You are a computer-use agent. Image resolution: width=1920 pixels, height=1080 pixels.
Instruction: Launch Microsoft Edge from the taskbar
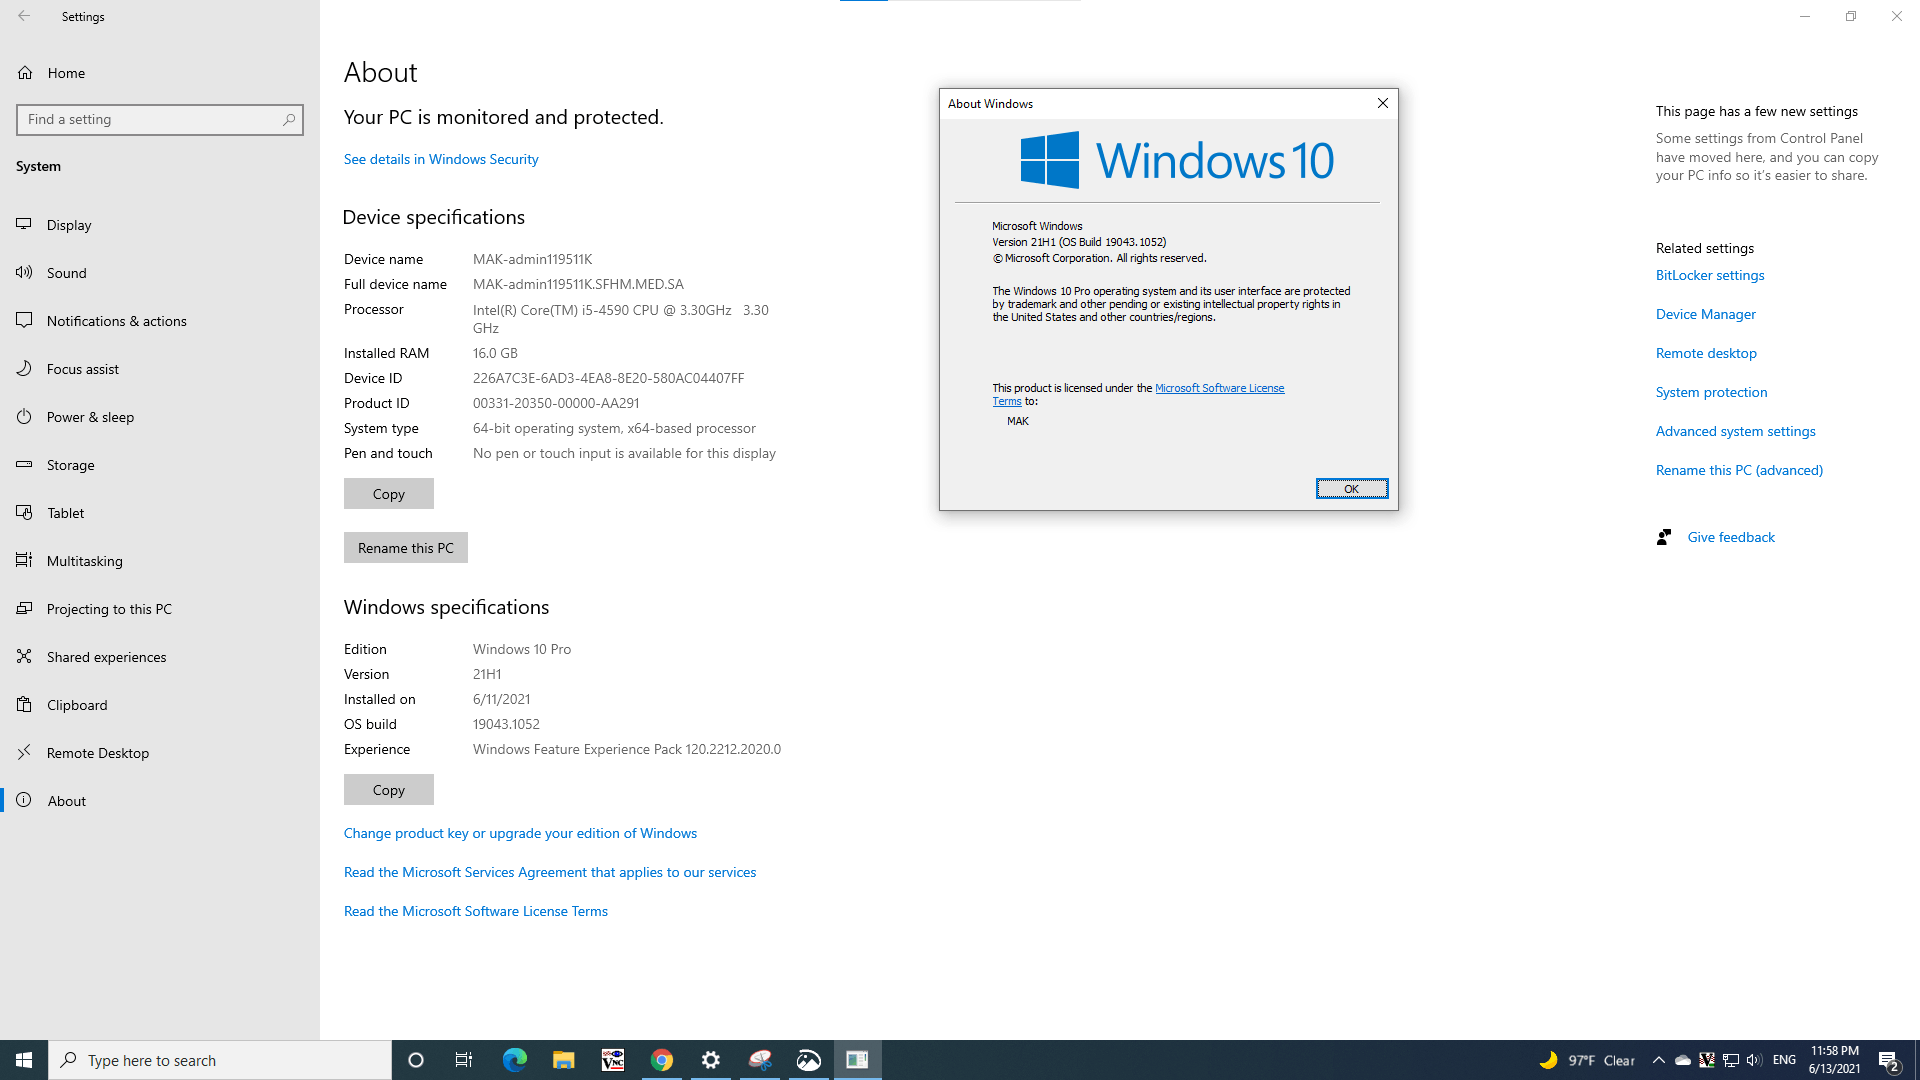515,1060
